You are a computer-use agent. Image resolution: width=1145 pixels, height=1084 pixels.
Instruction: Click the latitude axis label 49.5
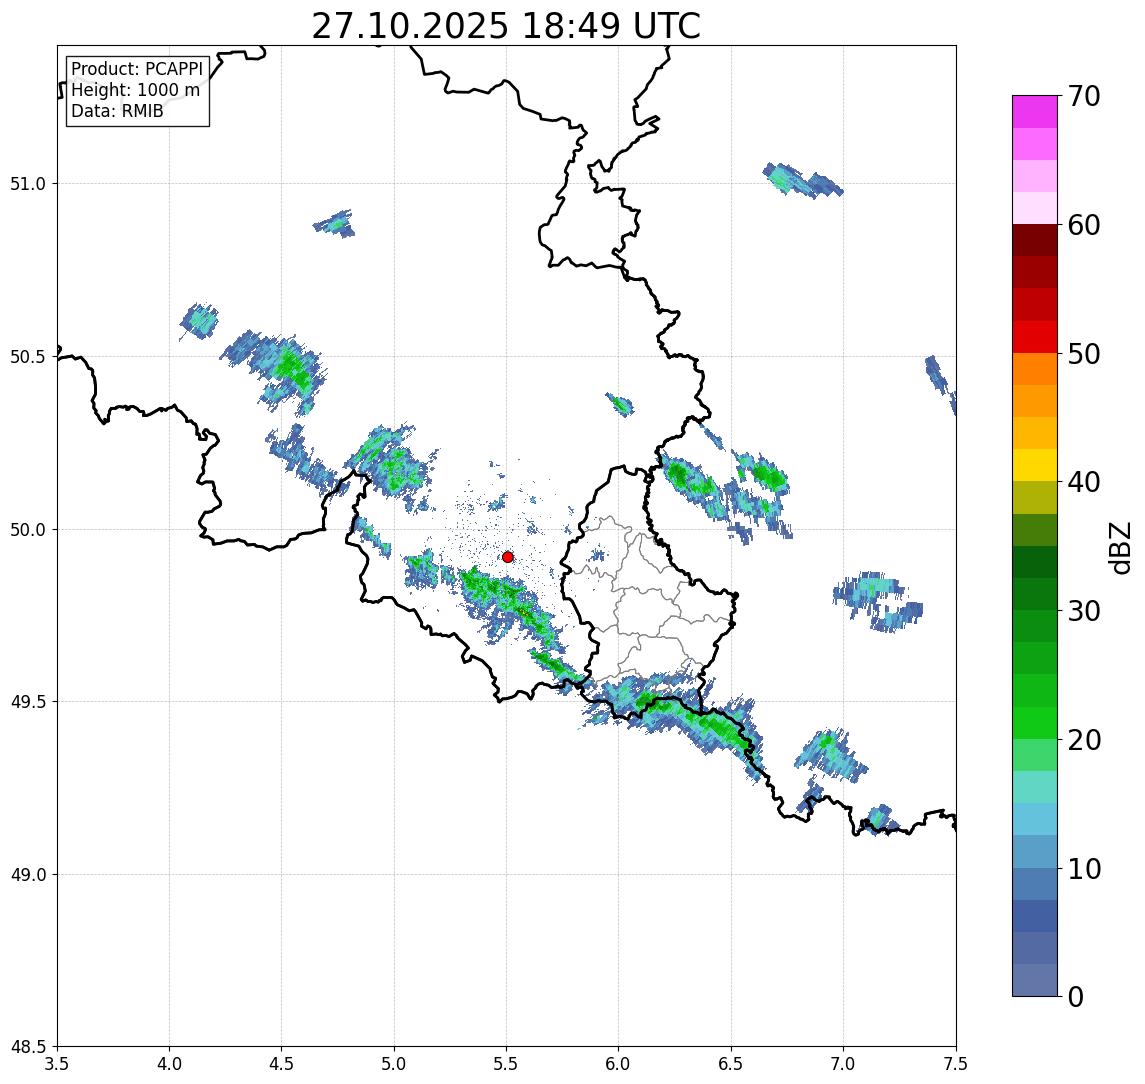tap(28, 702)
